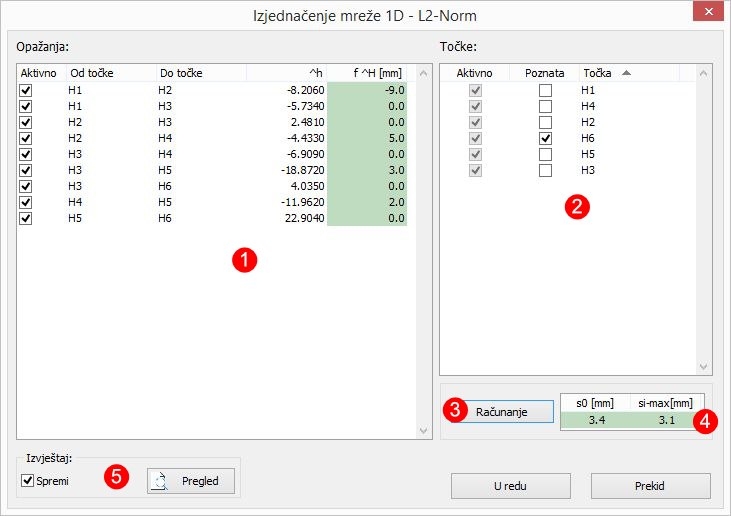Viewport: 731px width, 516px height.
Task: Click the Računanje button
Action: [x=500, y=411]
